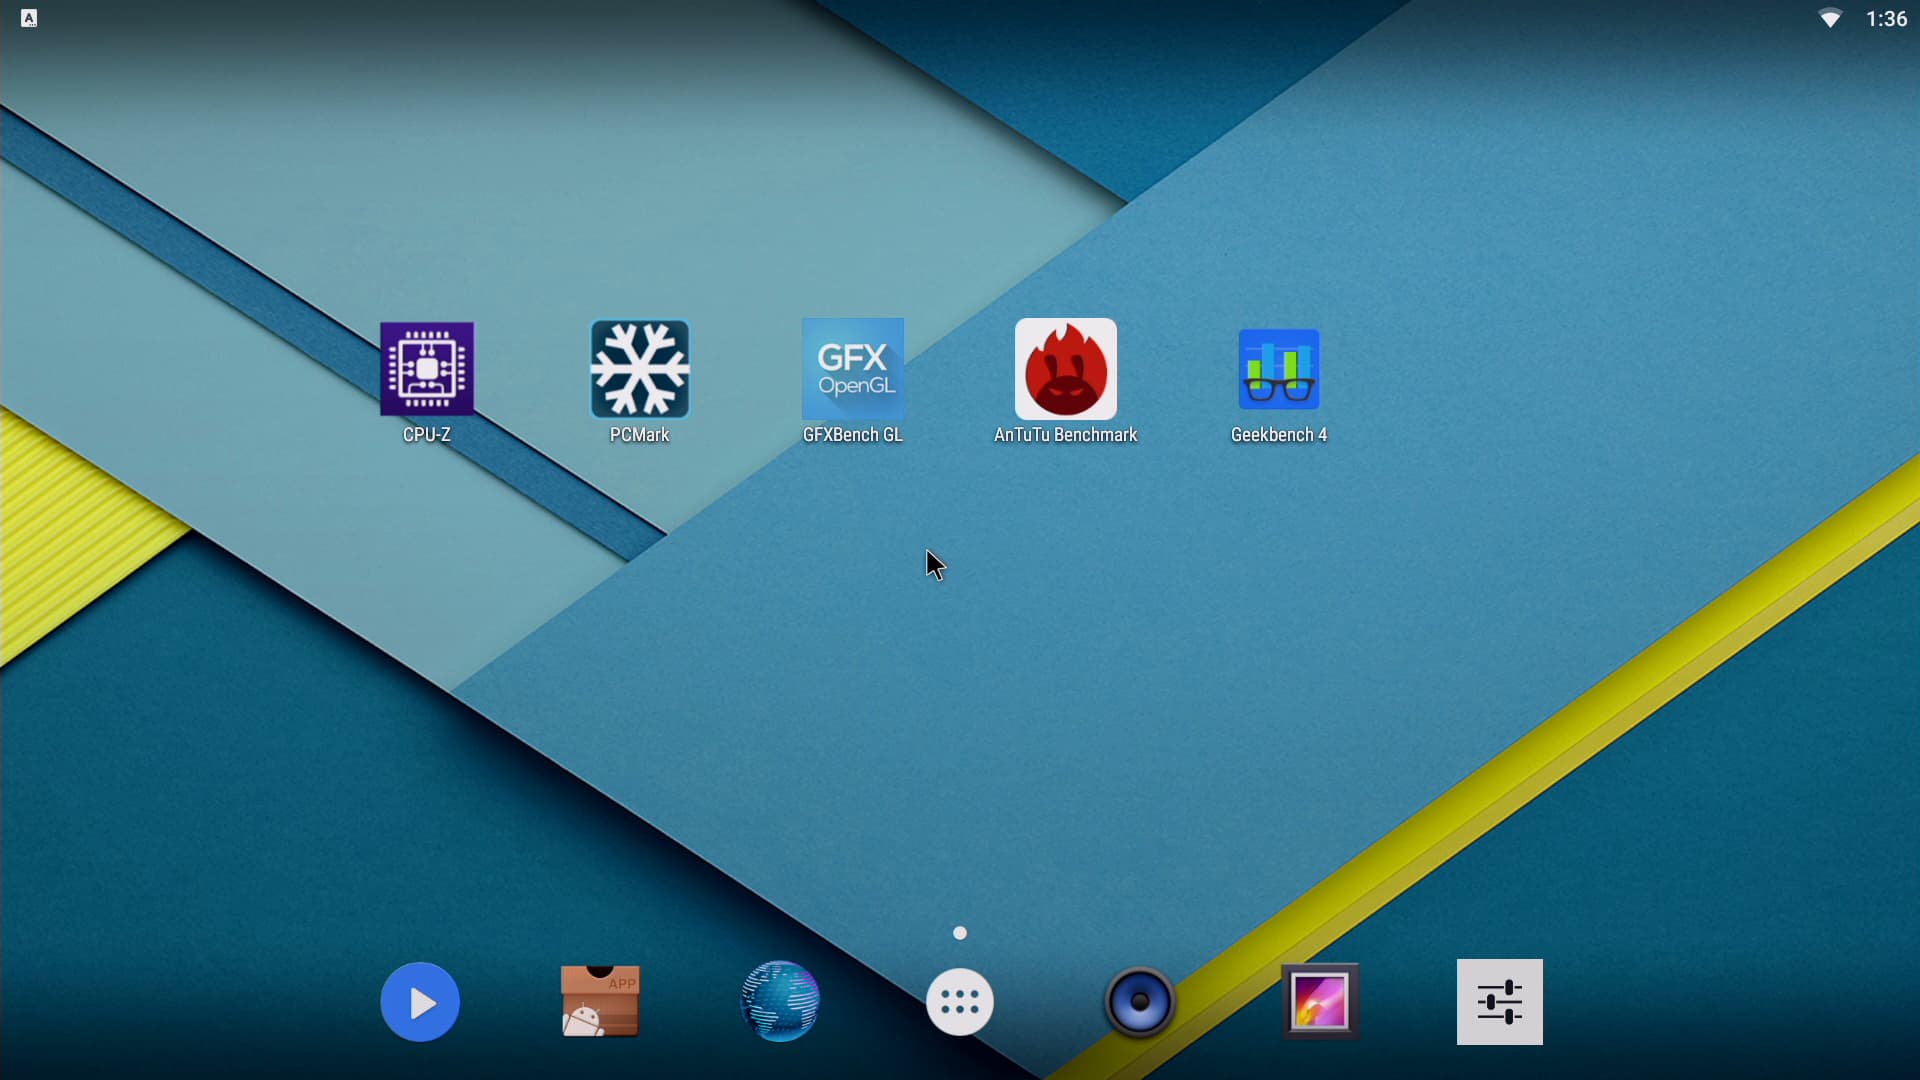Launch the blue play video player

point(420,1002)
